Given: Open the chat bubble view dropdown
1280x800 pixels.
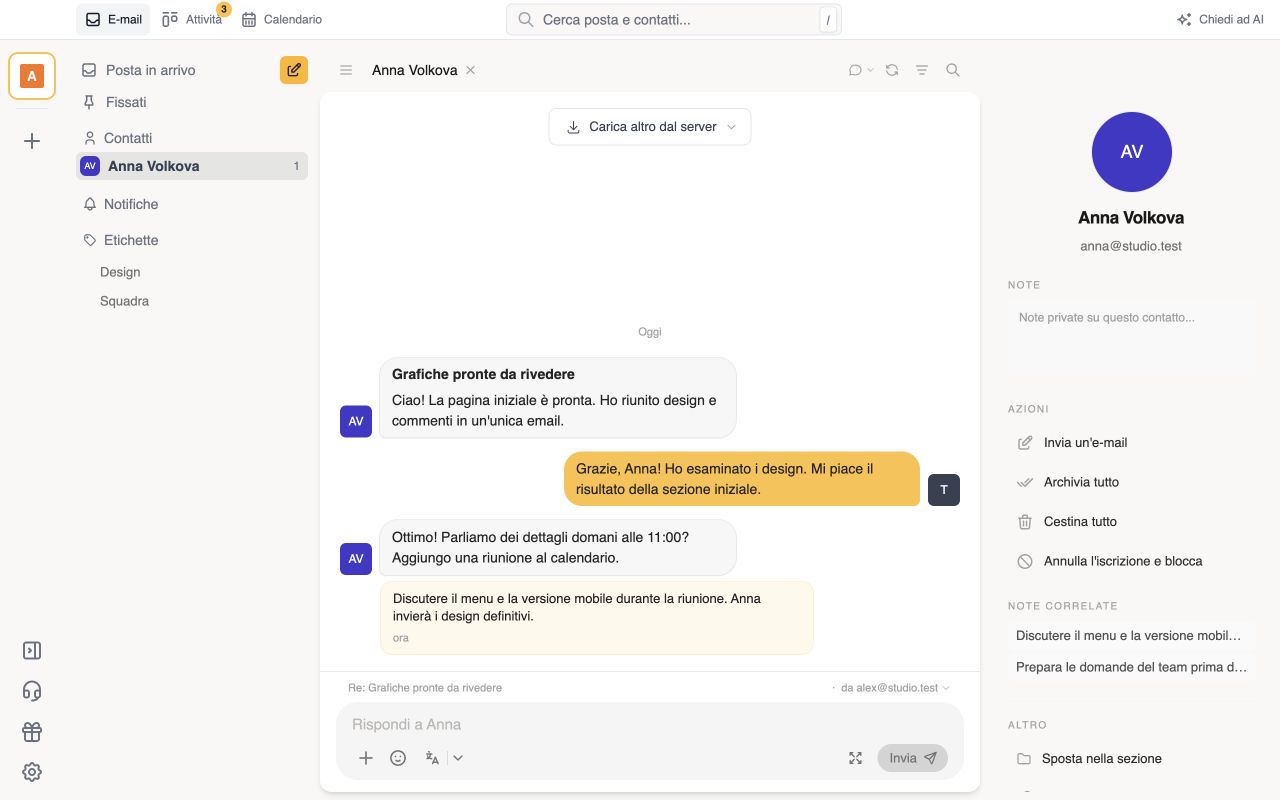Looking at the screenshot, I should click(x=860, y=70).
